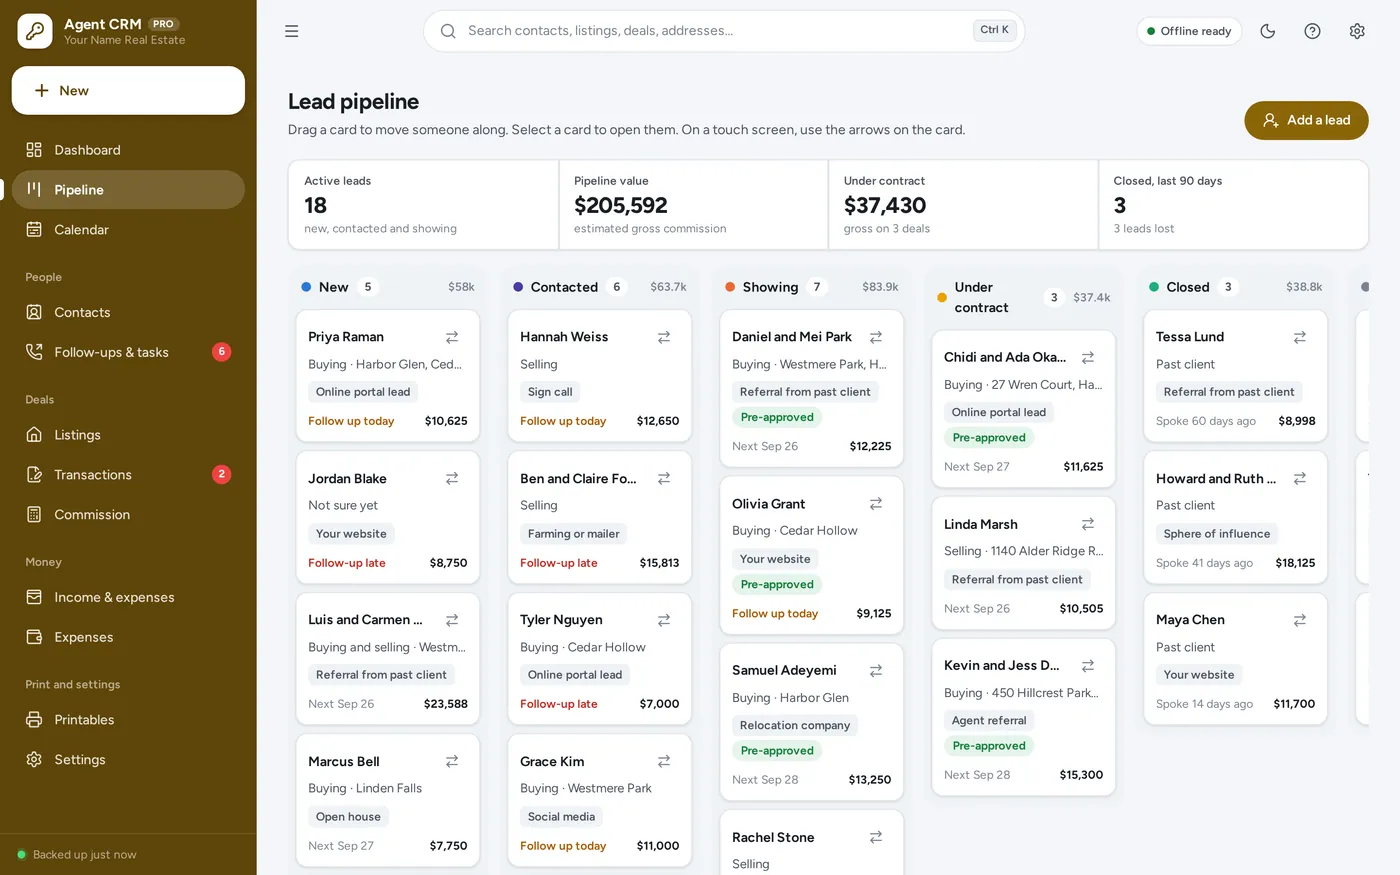The width and height of the screenshot is (1400, 875).
Task: Open the help question mark icon
Action: coord(1313,31)
